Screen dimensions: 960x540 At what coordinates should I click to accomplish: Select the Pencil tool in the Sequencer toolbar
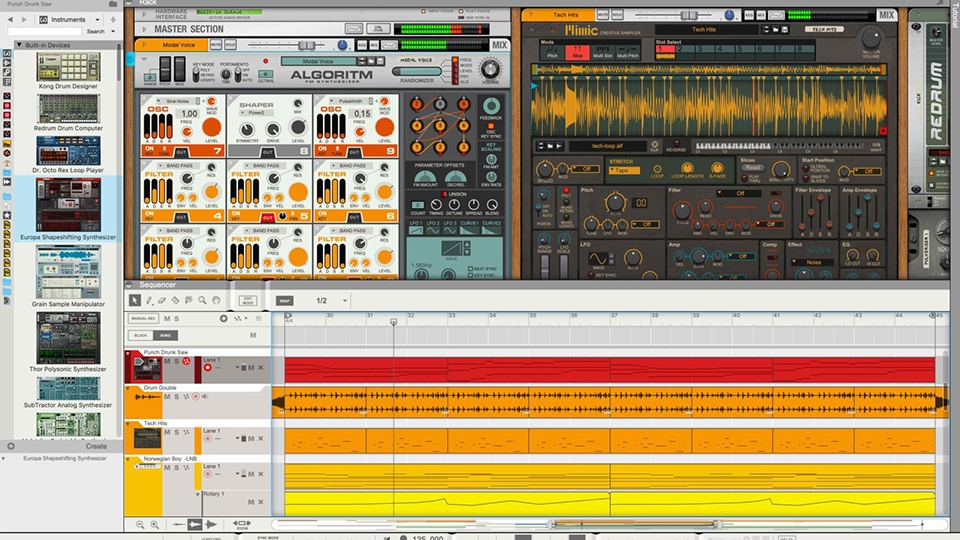coord(149,301)
